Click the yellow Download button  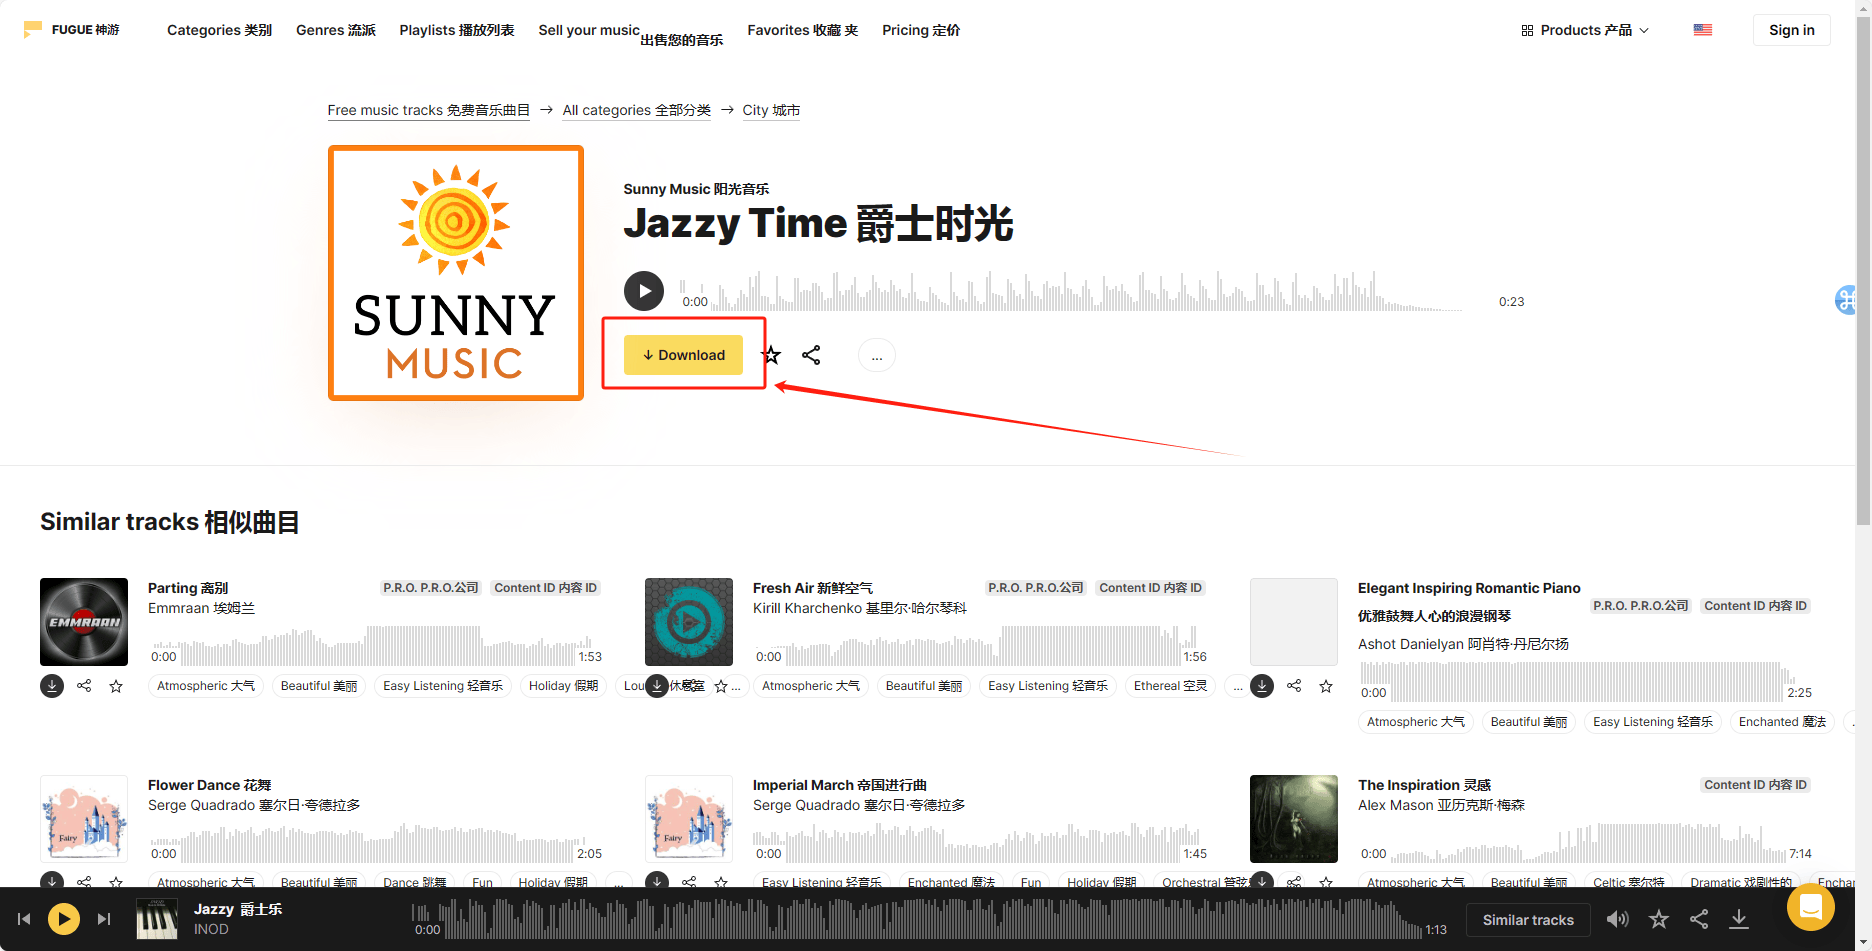pos(683,355)
